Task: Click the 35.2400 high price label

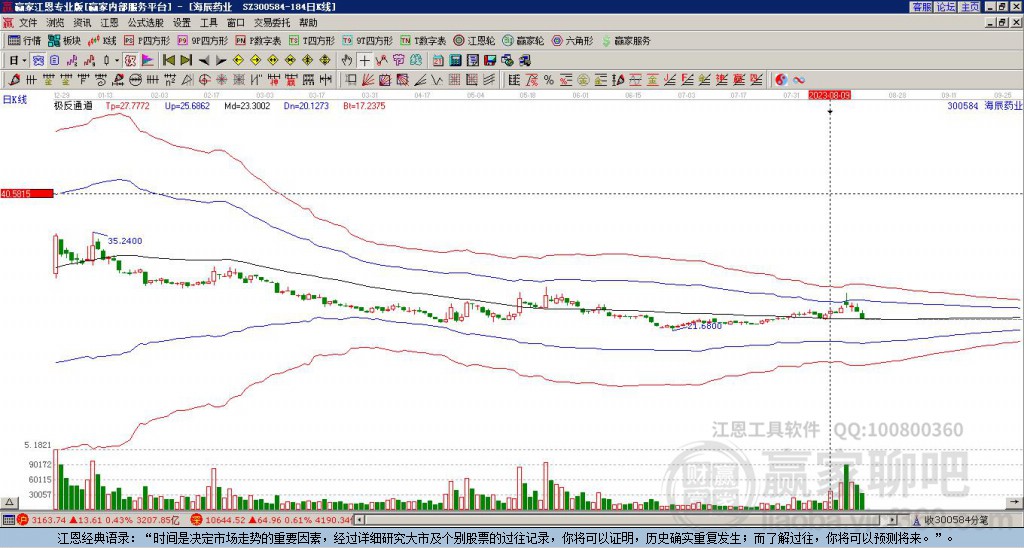Action: tap(125, 241)
